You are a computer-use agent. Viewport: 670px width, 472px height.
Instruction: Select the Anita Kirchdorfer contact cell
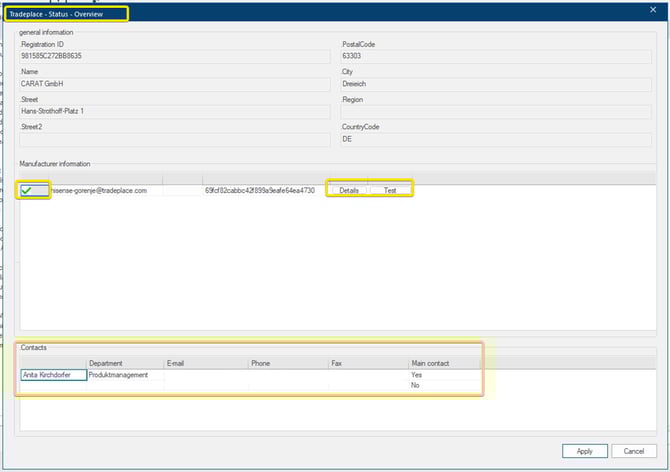click(53, 375)
